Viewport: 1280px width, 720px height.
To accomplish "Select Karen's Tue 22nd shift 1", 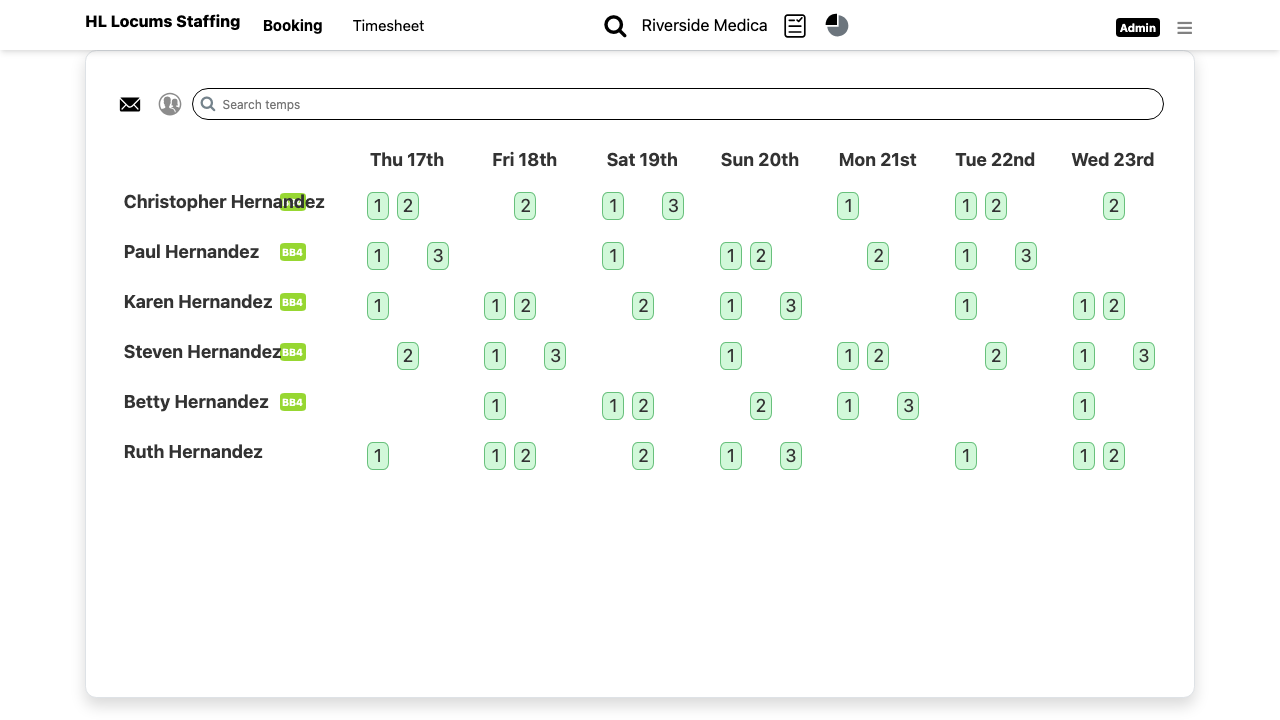I will click(966, 306).
